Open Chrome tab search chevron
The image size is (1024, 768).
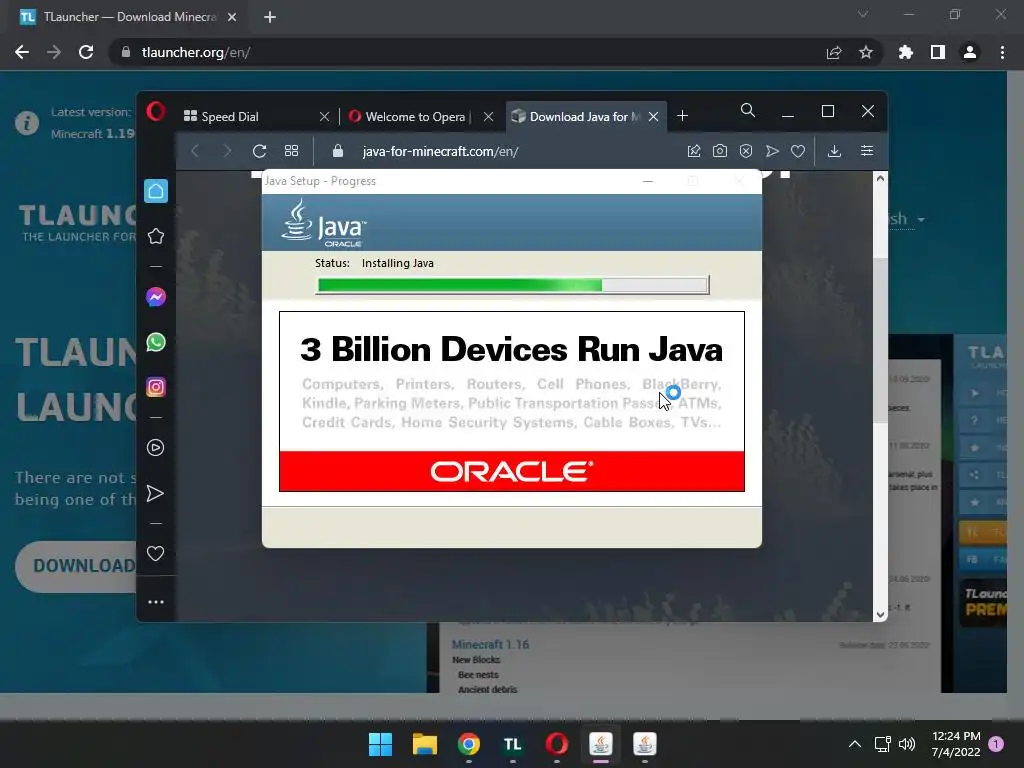click(863, 14)
